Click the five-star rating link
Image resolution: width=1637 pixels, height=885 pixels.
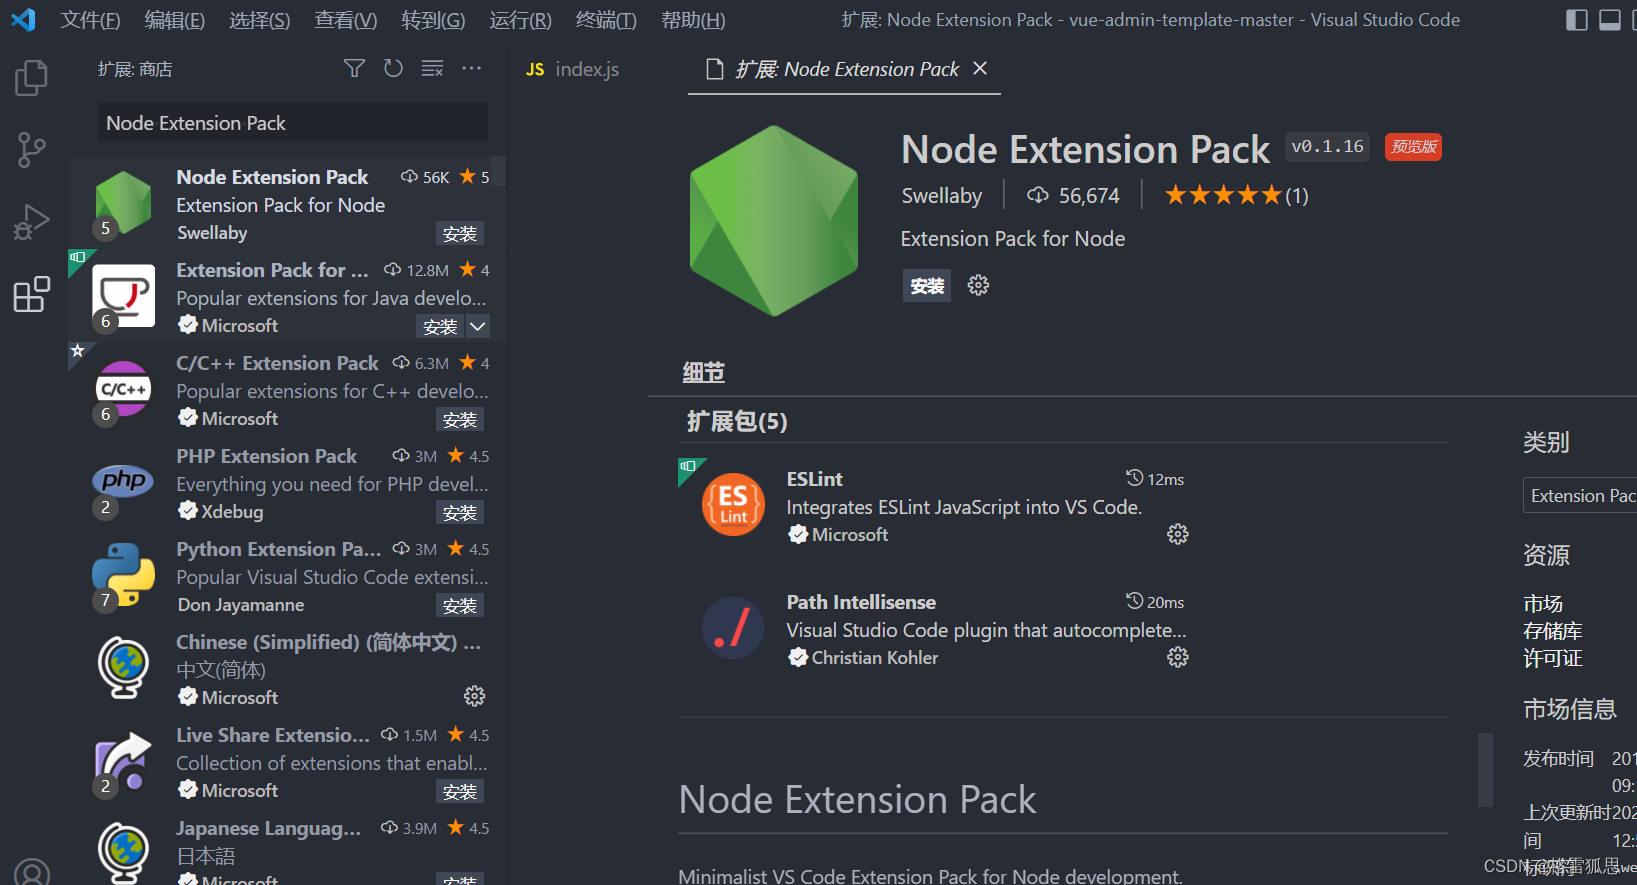[1236, 196]
